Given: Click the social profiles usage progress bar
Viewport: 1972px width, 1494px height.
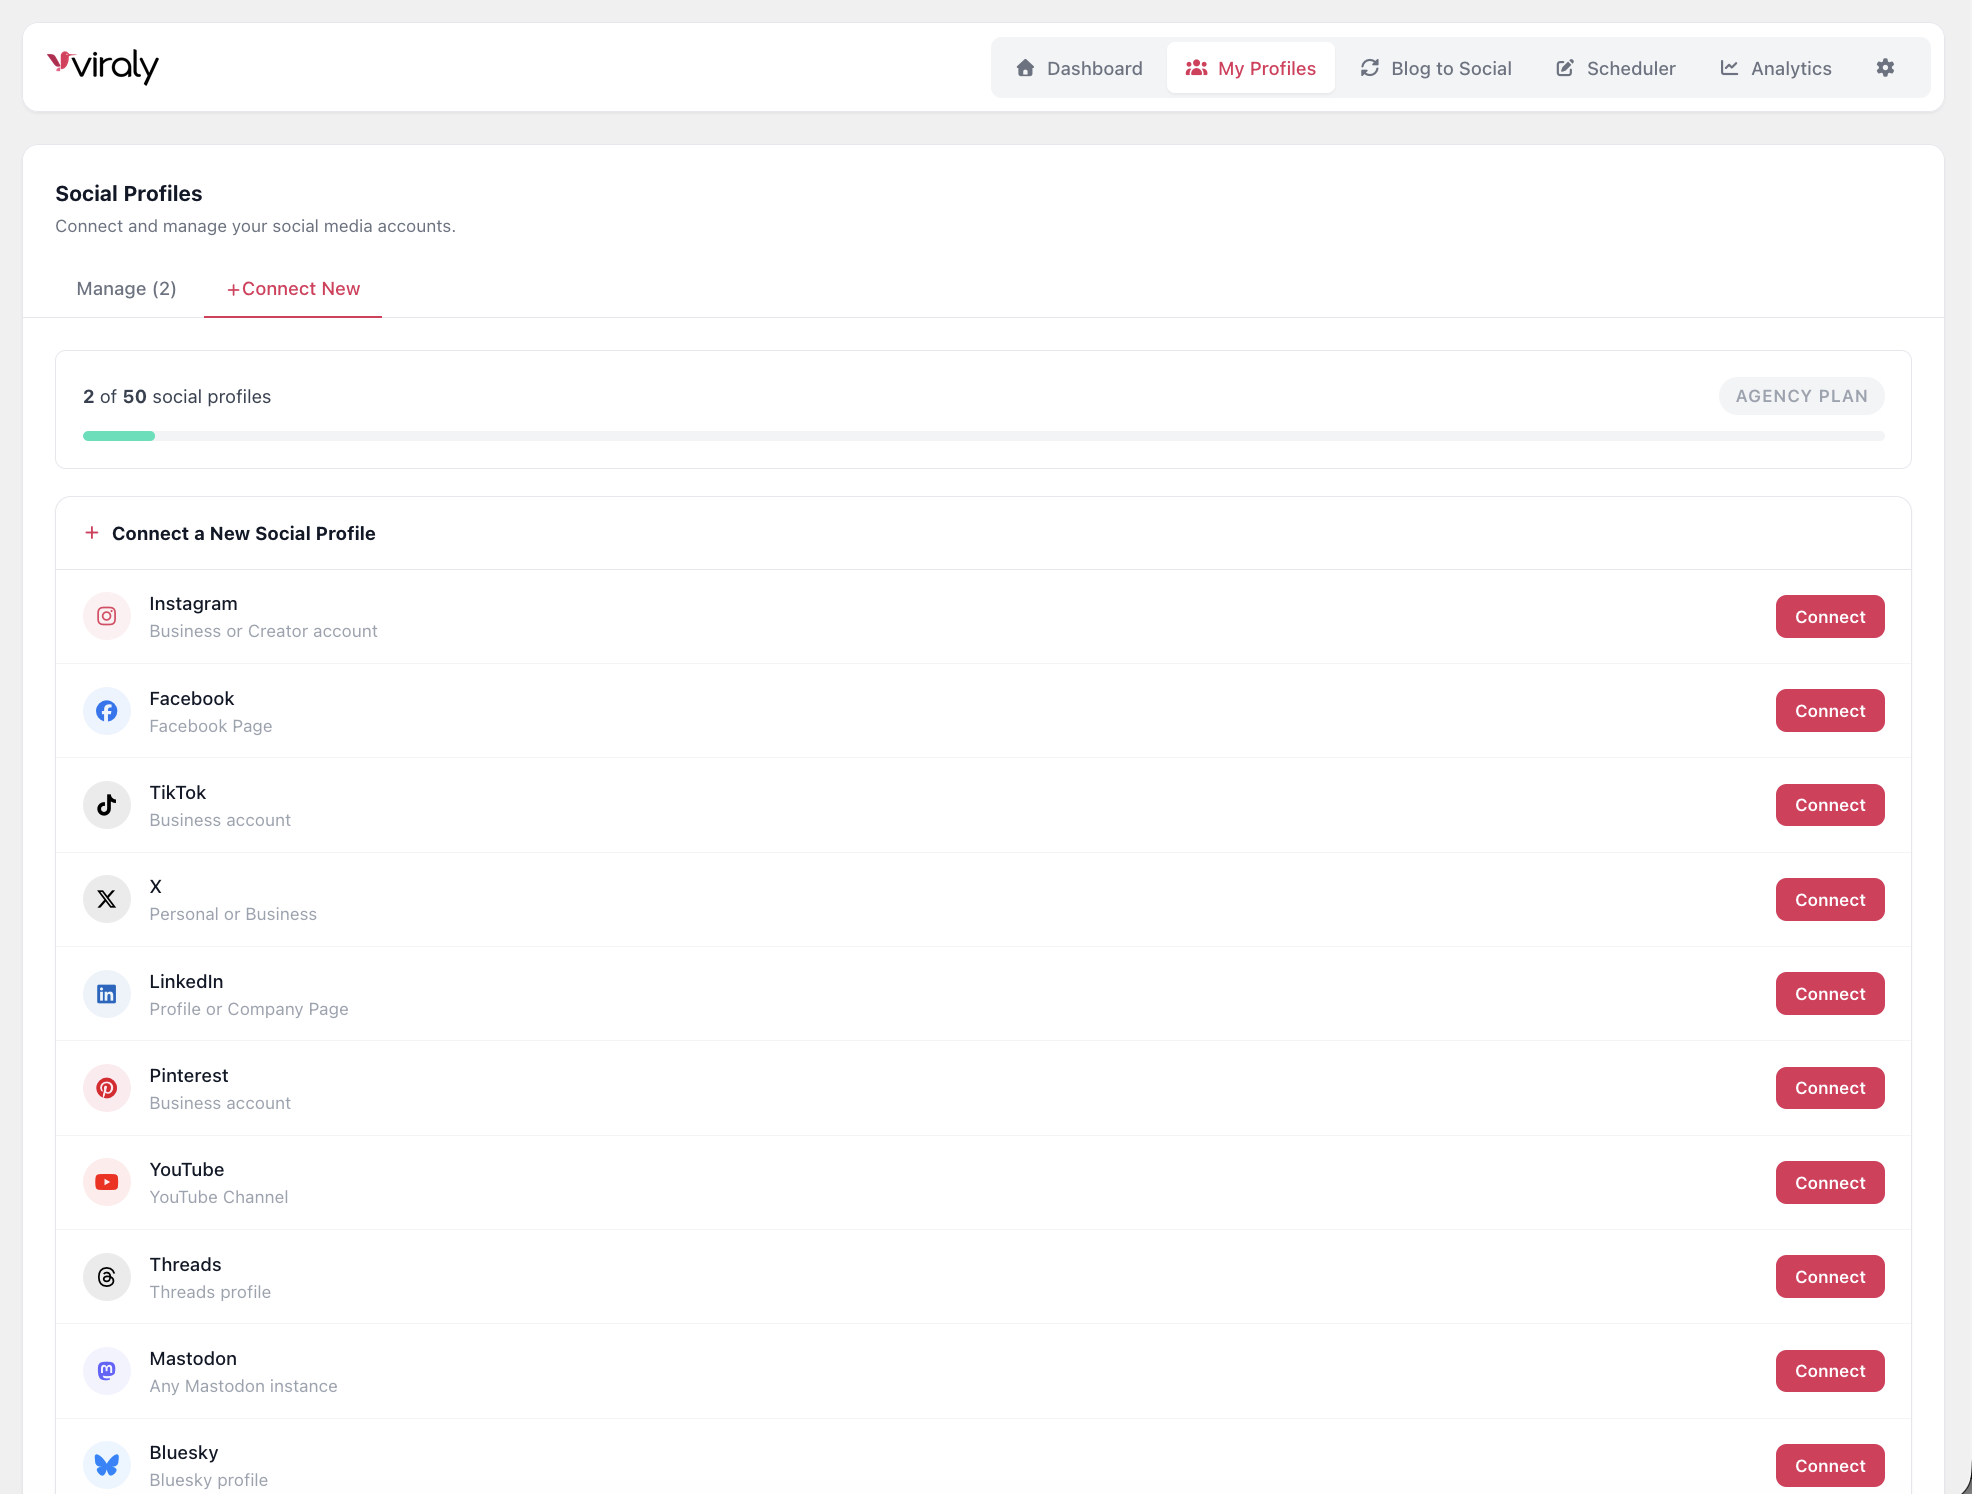Looking at the screenshot, I should coord(984,436).
